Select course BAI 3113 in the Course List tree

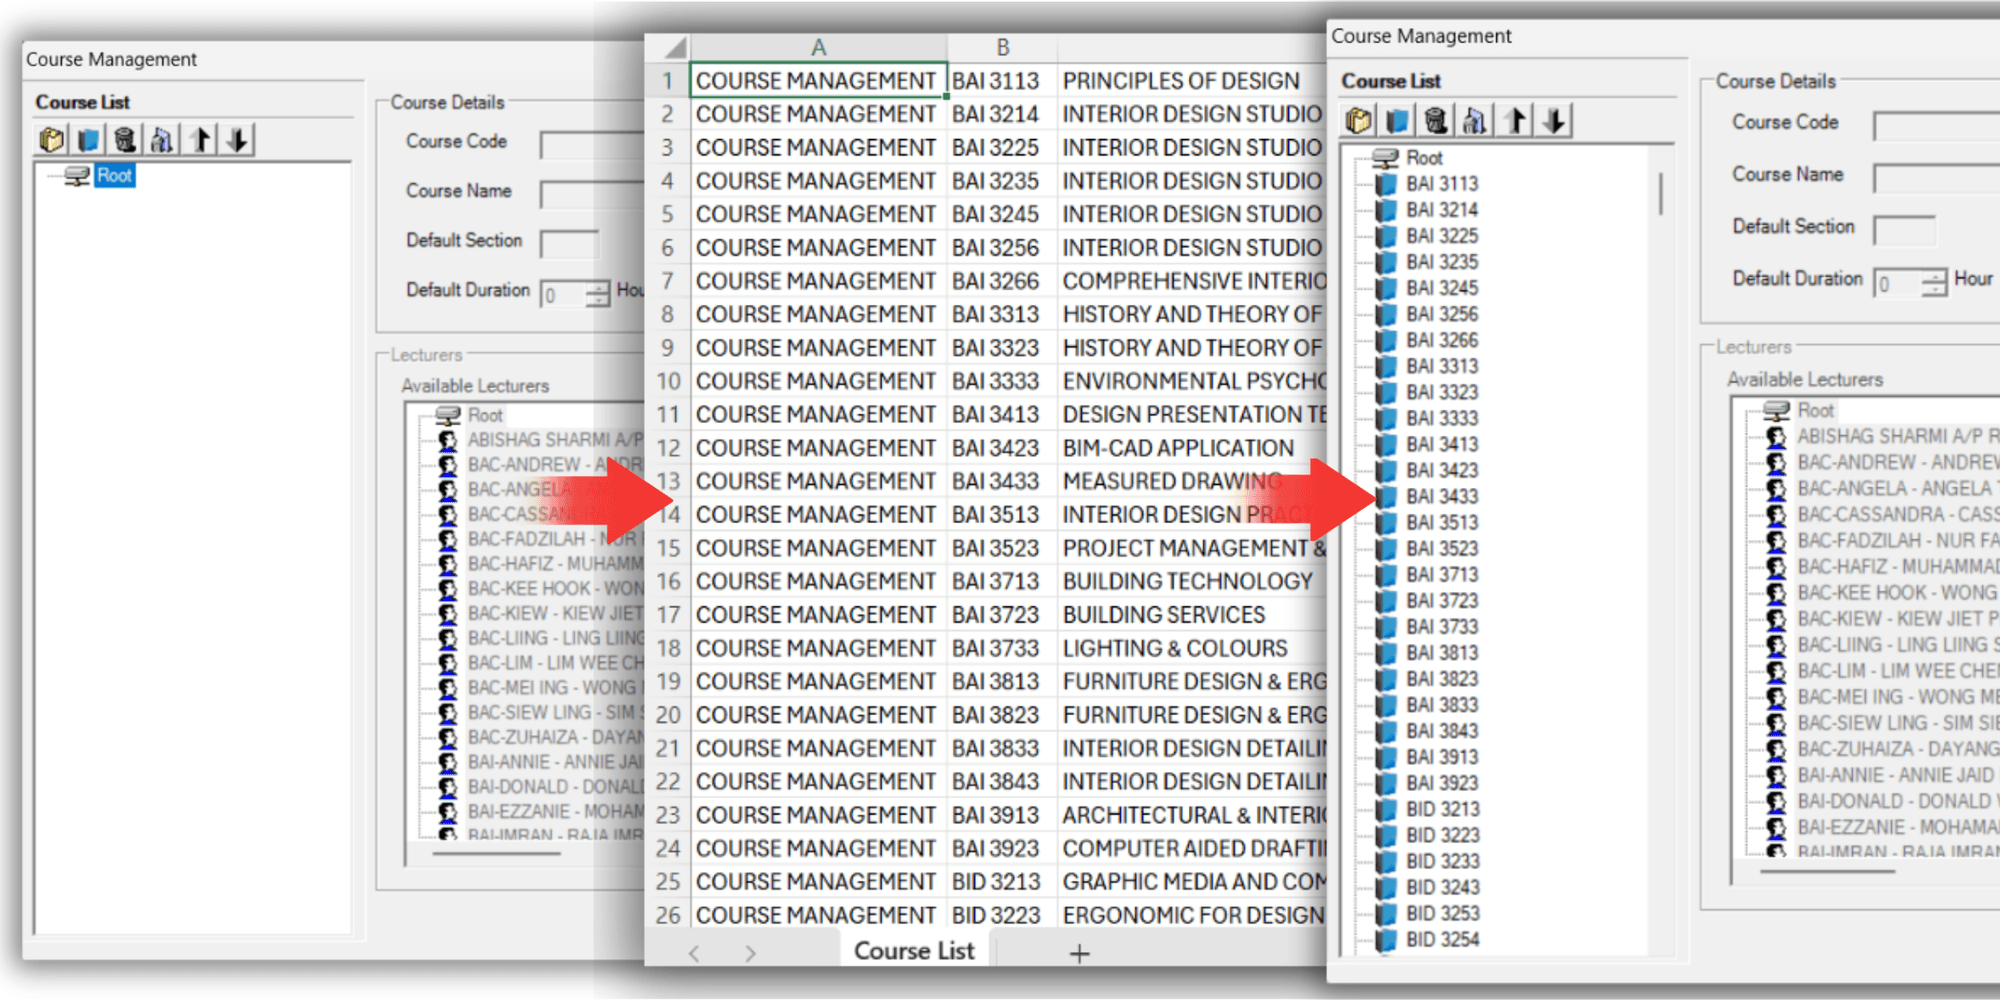click(x=1441, y=184)
